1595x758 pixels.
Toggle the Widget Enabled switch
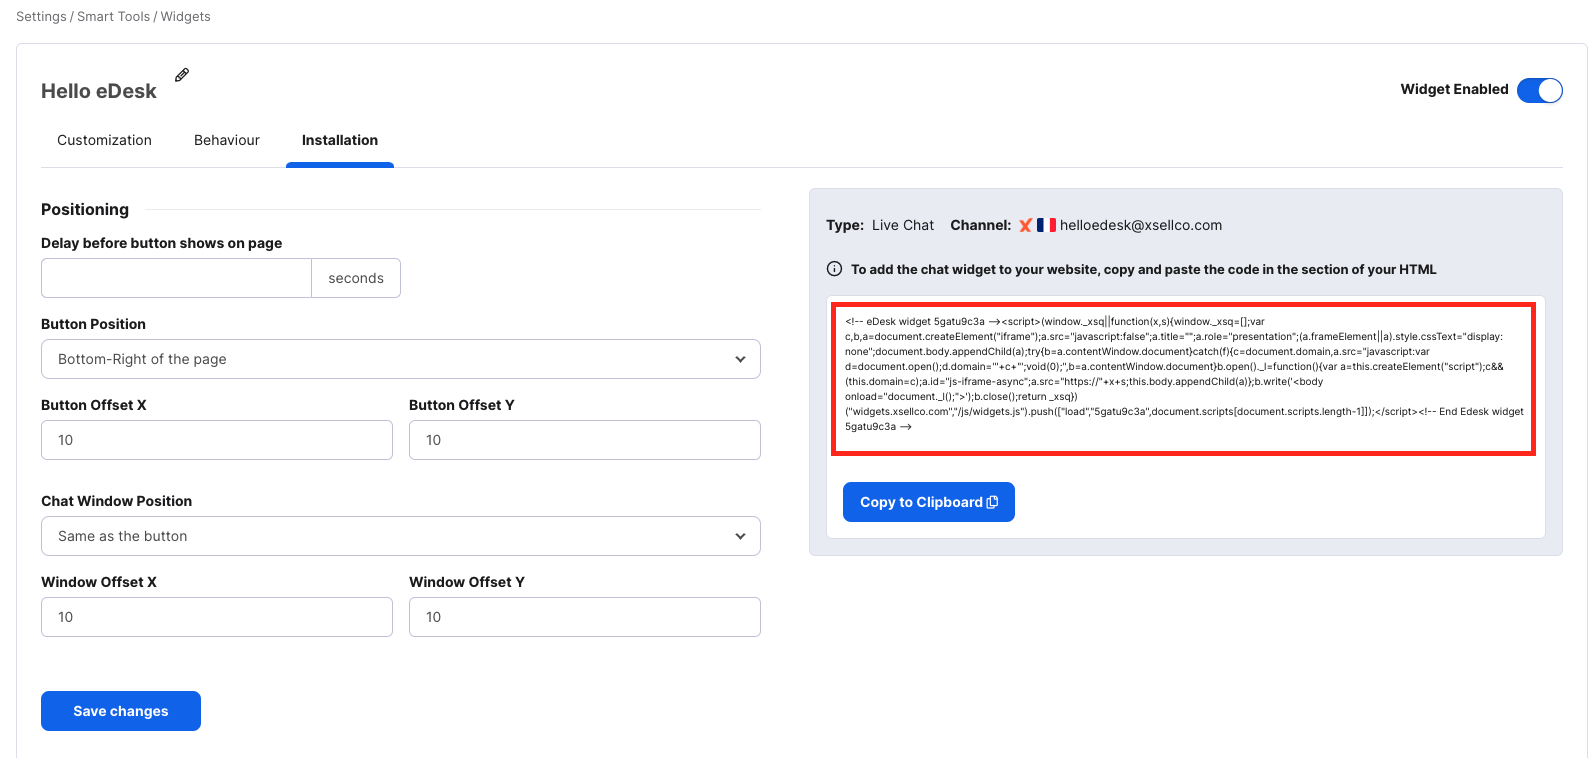tap(1539, 90)
